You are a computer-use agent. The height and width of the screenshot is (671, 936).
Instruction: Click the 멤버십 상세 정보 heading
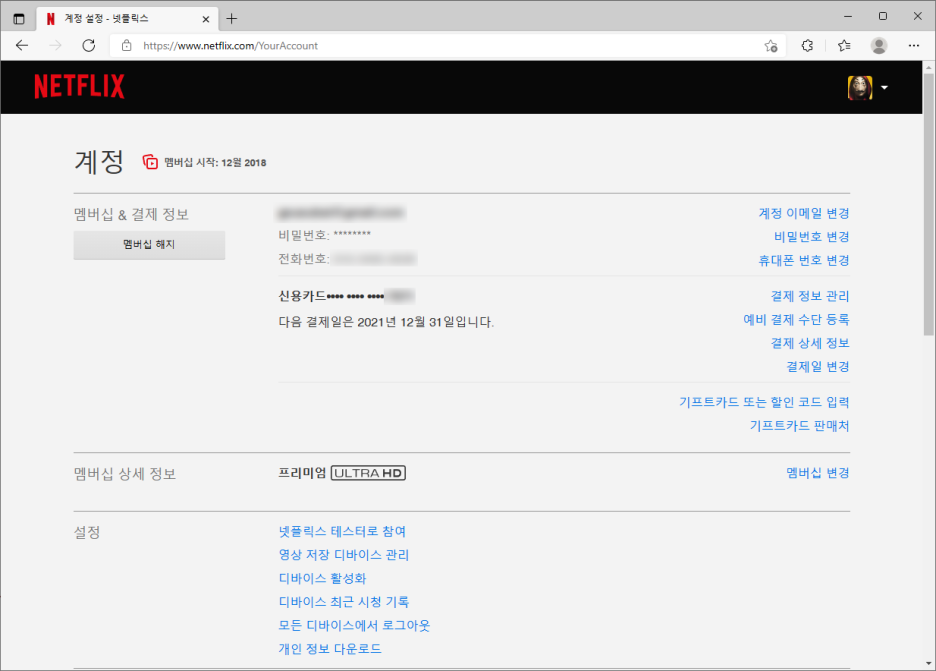125,474
